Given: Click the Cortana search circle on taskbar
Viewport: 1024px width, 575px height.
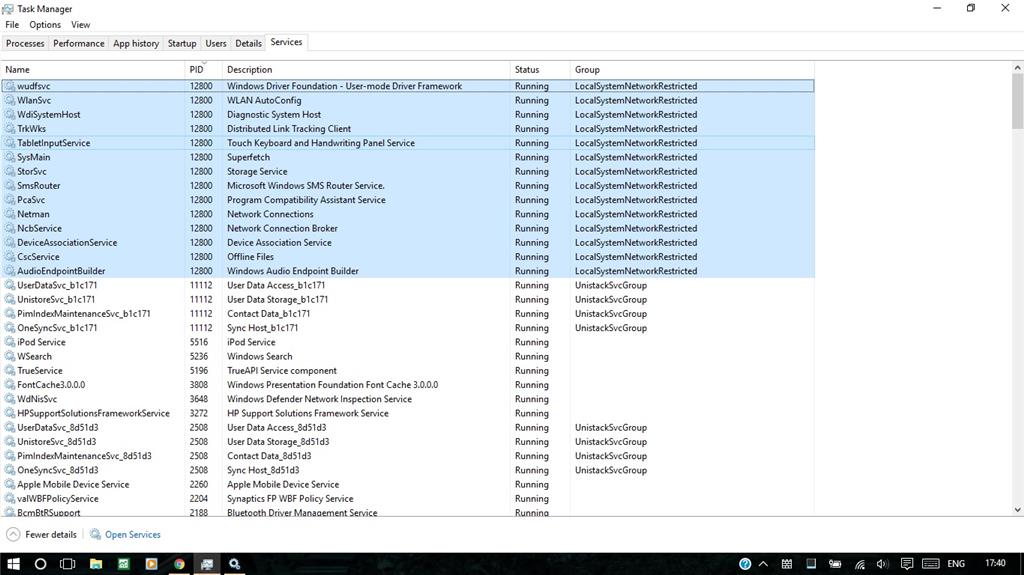Looking at the screenshot, I should [40, 564].
